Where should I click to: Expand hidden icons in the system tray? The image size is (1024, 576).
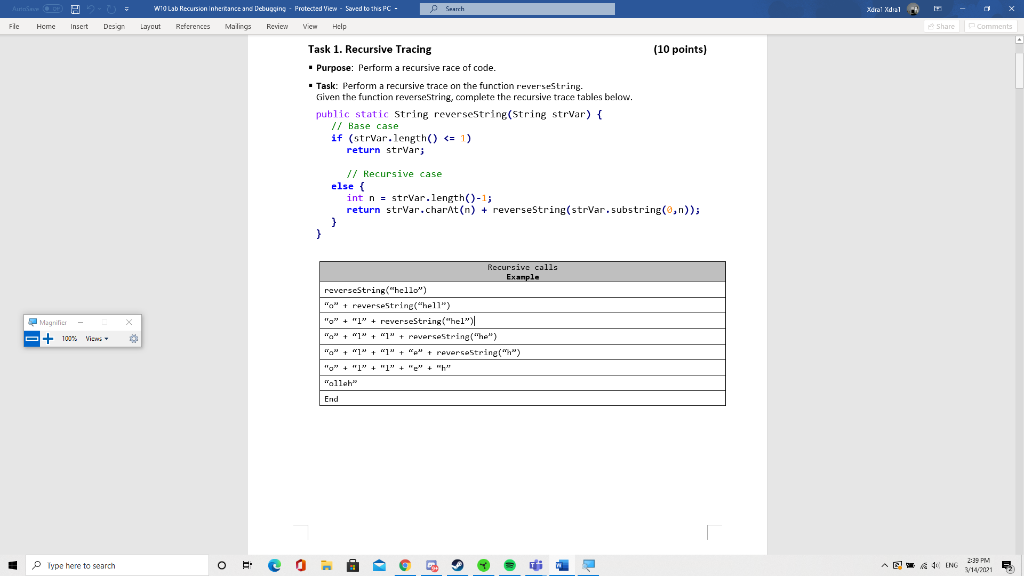pyautogui.click(x=884, y=565)
